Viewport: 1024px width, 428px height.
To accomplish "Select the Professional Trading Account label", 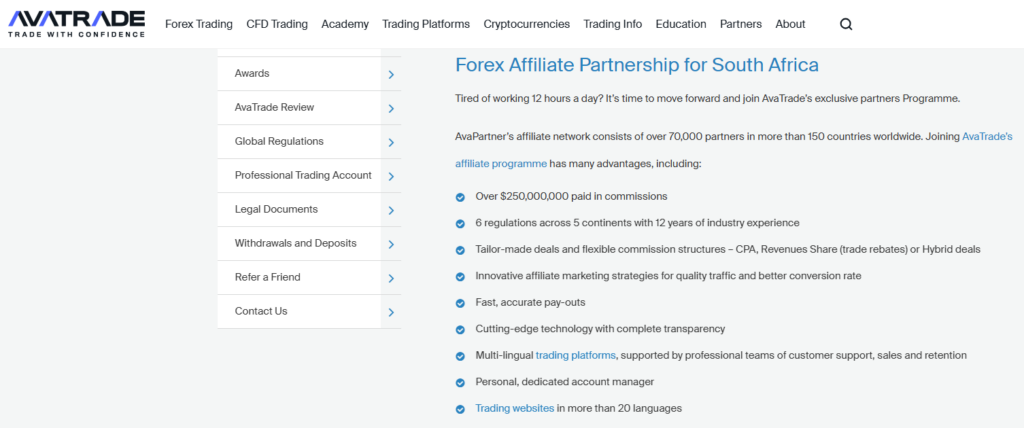I will click(x=303, y=175).
